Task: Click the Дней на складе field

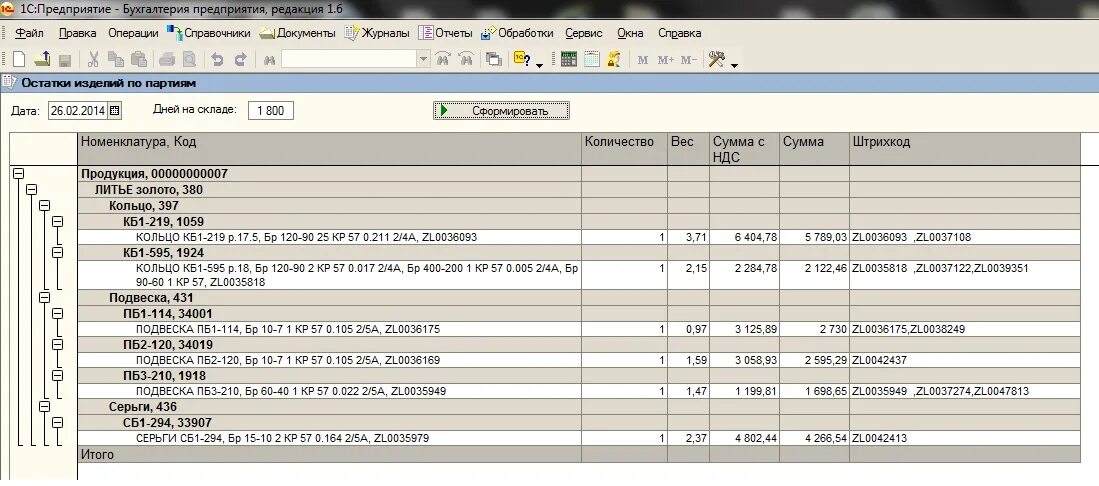Action: coord(271,111)
